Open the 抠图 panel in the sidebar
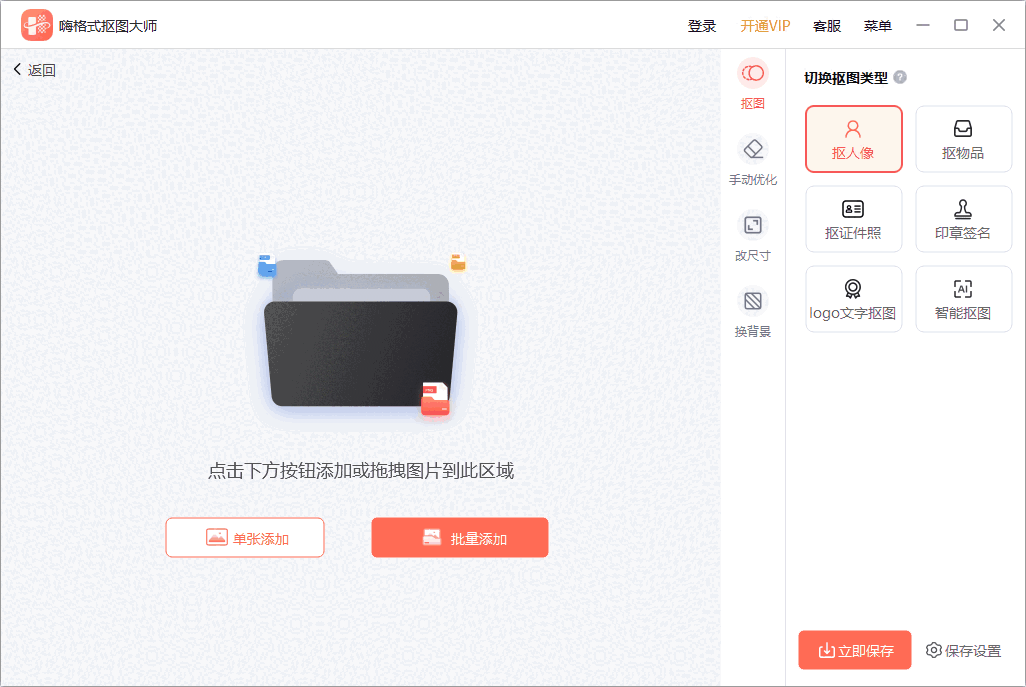This screenshot has height=687, width=1026. (x=752, y=85)
